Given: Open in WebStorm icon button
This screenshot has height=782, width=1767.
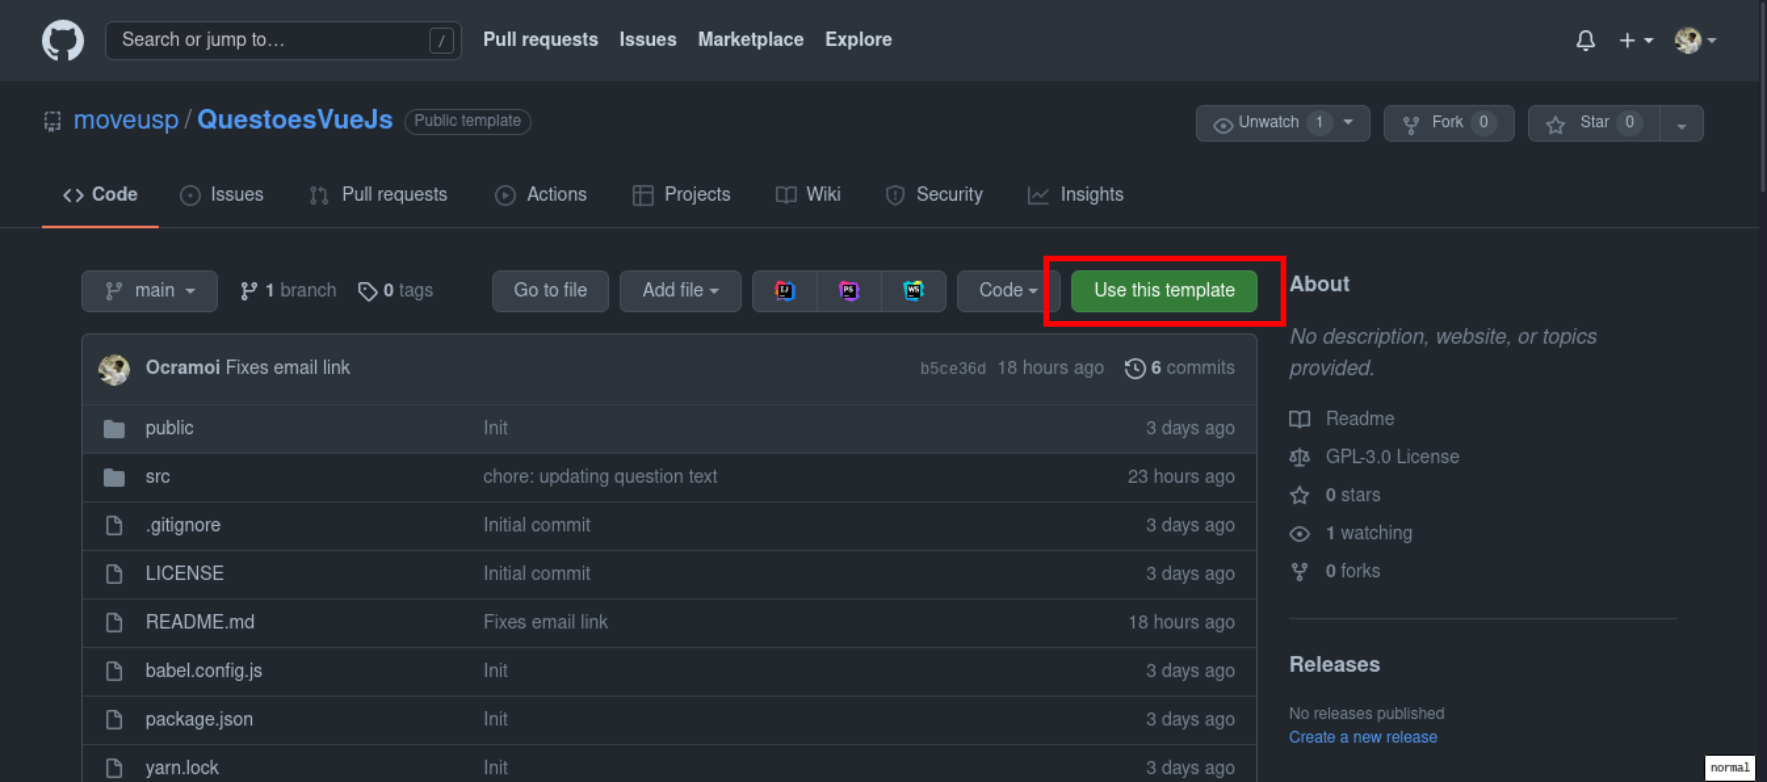Looking at the screenshot, I should pyautogui.click(x=914, y=291).
